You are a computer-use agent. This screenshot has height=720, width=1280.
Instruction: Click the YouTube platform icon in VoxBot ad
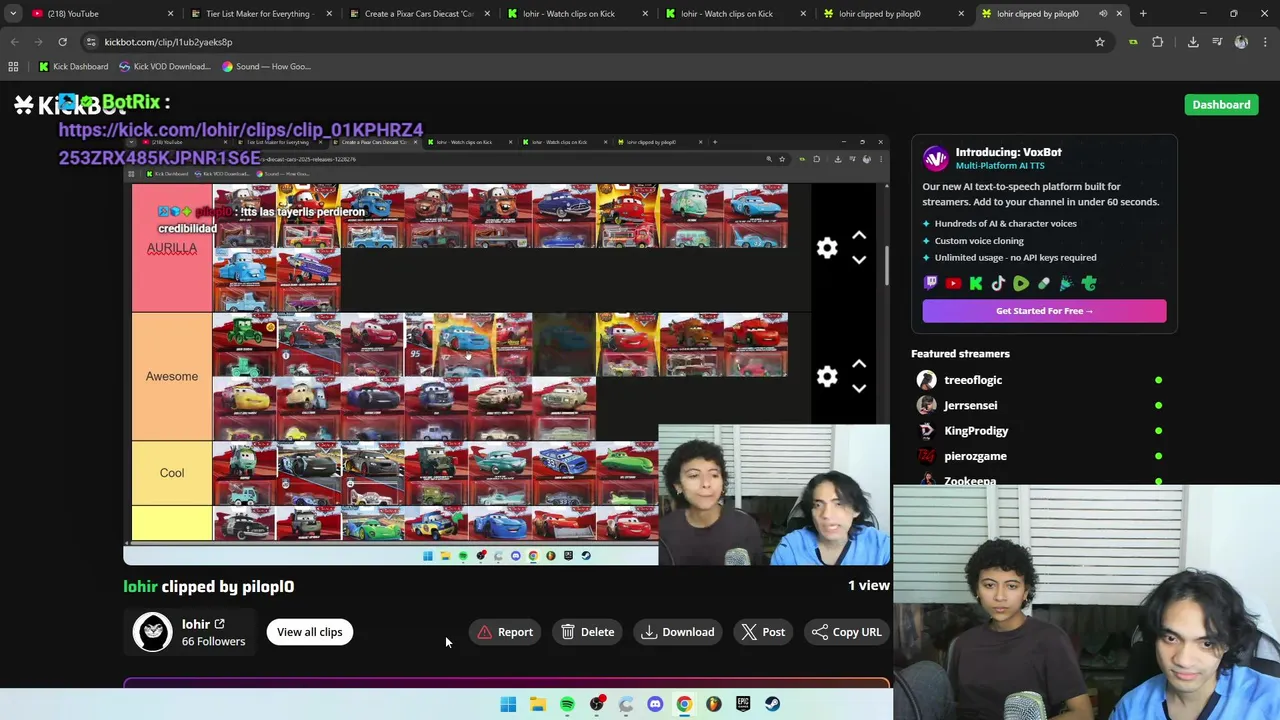(x=953, y=283)
